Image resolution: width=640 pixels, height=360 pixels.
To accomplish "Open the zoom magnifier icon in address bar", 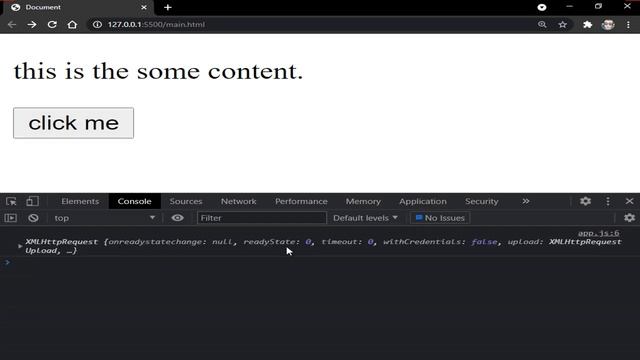I will pos(542,24).
